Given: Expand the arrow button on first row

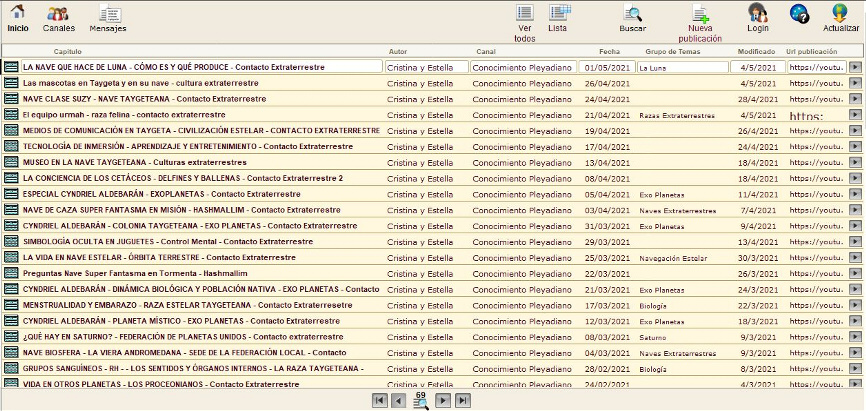Looking at the screenshot, I should pyautogui.click(x=855, y=67).
